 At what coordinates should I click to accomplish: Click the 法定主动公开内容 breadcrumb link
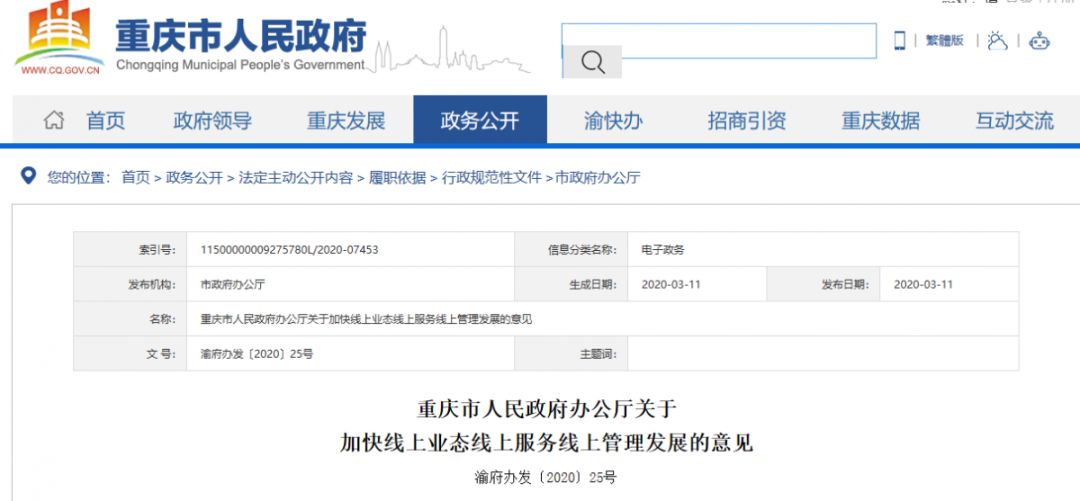click(x=295, y=178)
